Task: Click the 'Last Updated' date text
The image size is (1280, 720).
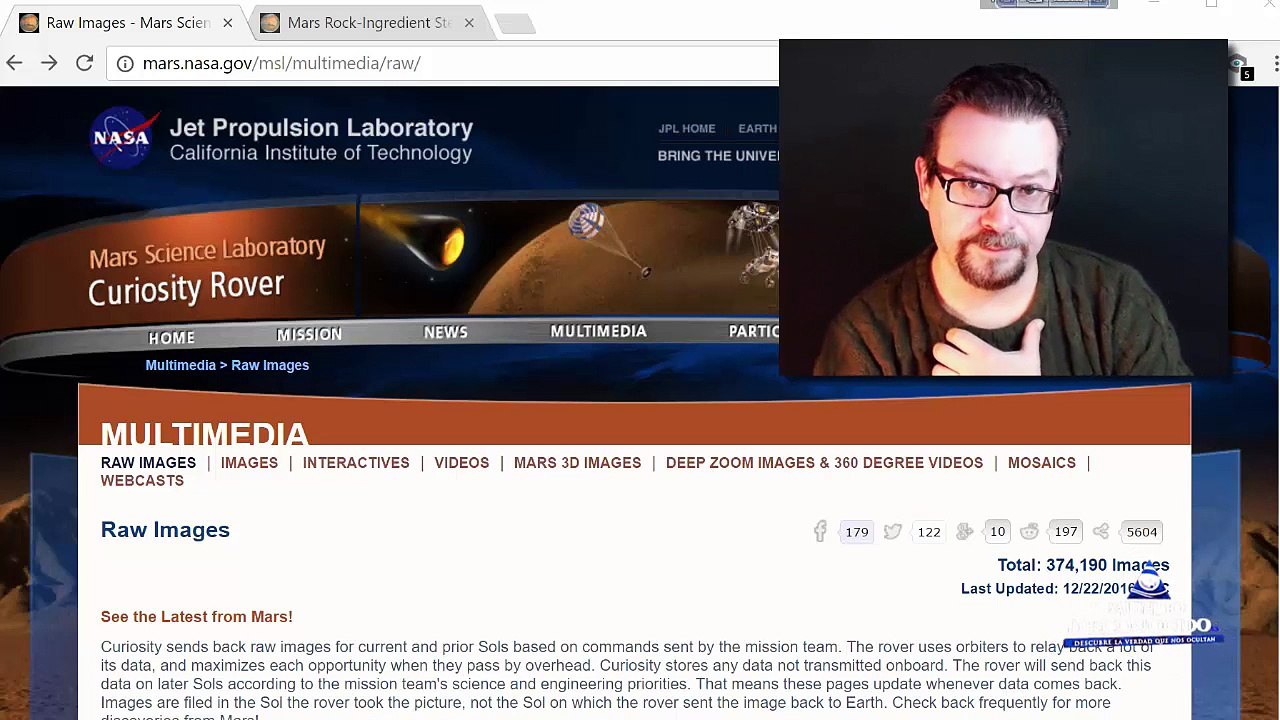Action: coord(1064,589)
